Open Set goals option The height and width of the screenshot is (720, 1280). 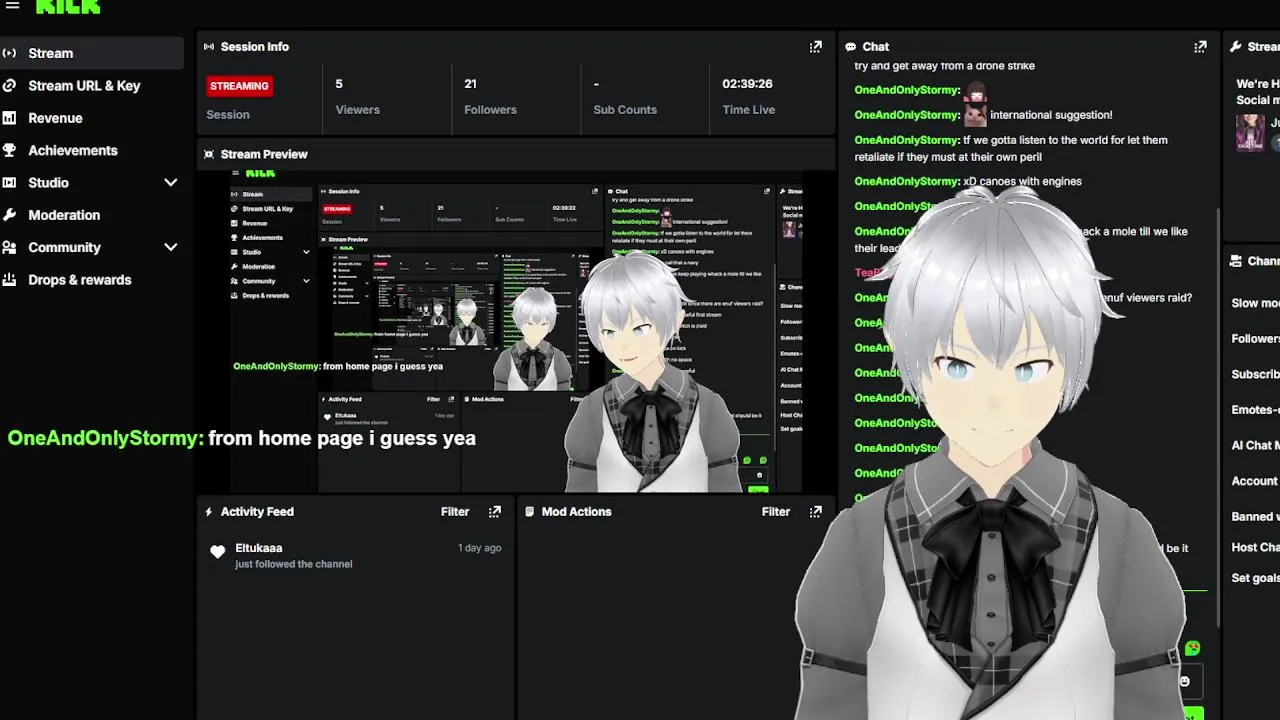pyautogui.click(x=1255, y=578)
